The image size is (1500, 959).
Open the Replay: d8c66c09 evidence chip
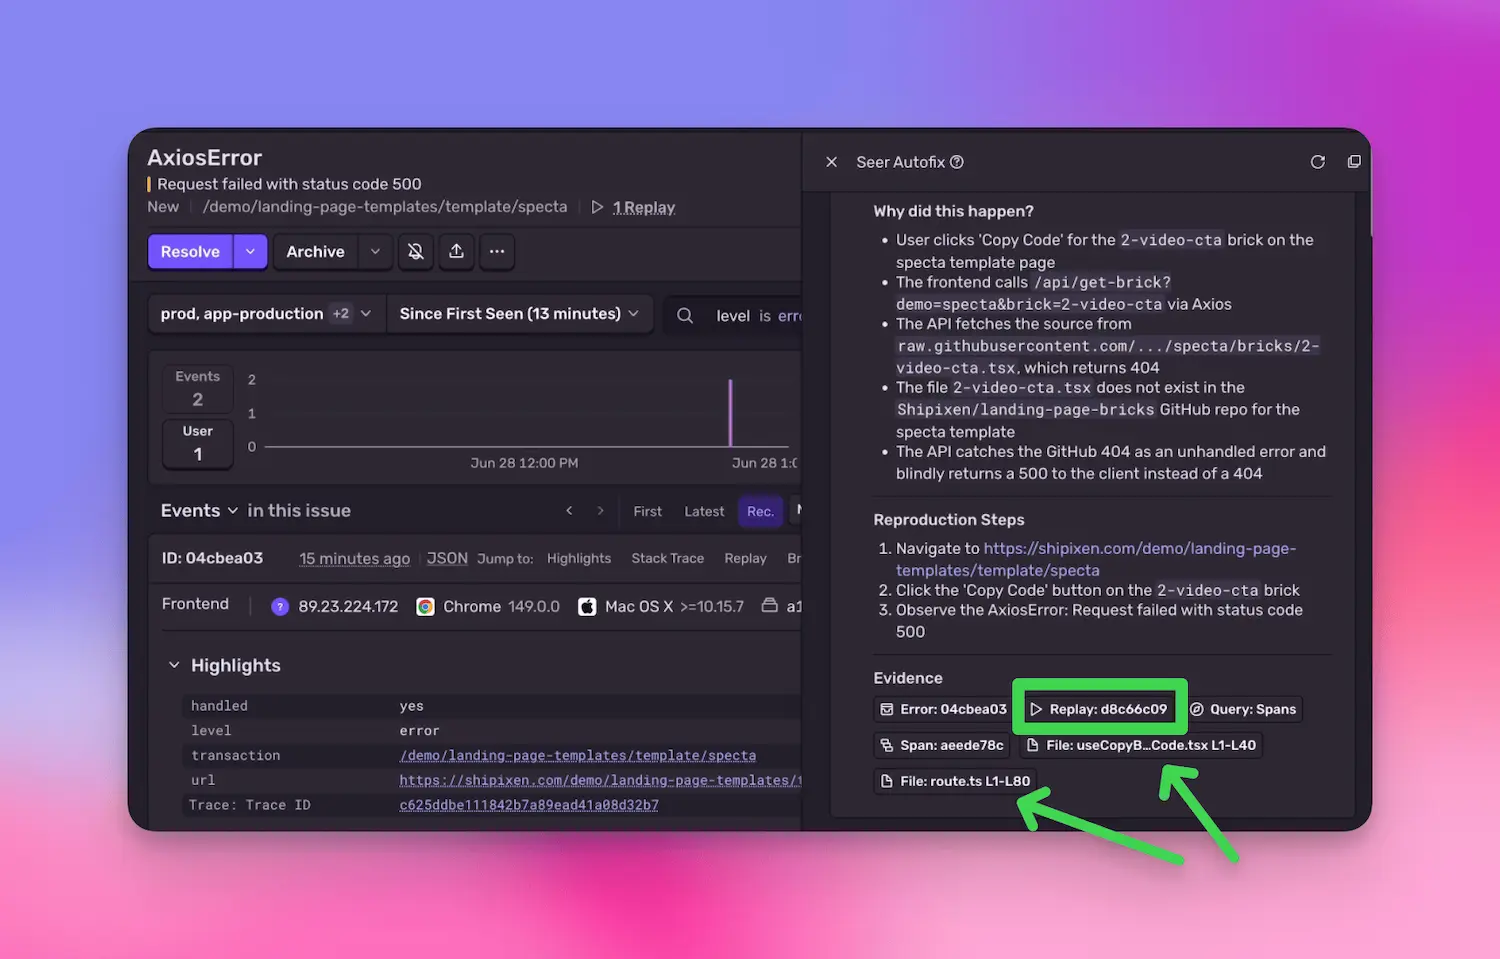tap(1099, 709)
